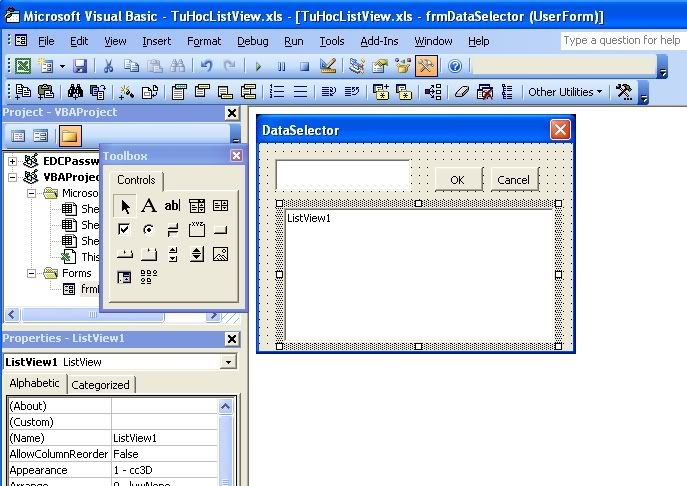
Task: Click the Save icon in toolbar
Action: 80,66
